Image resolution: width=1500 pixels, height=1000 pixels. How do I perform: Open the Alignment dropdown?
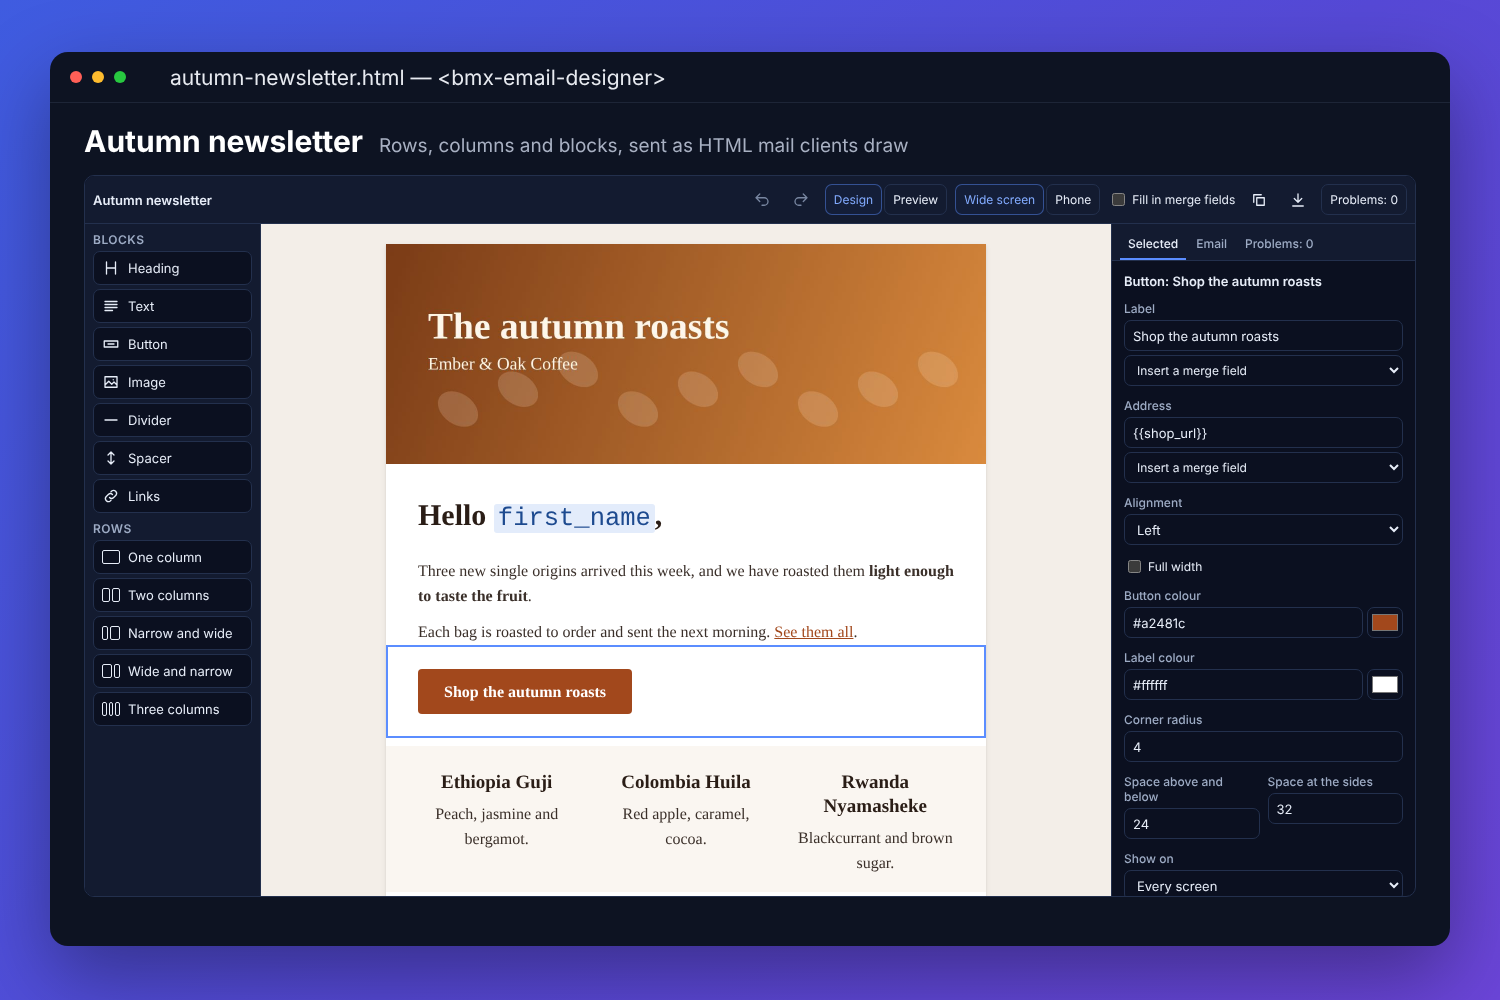[x=1263, y=530]
